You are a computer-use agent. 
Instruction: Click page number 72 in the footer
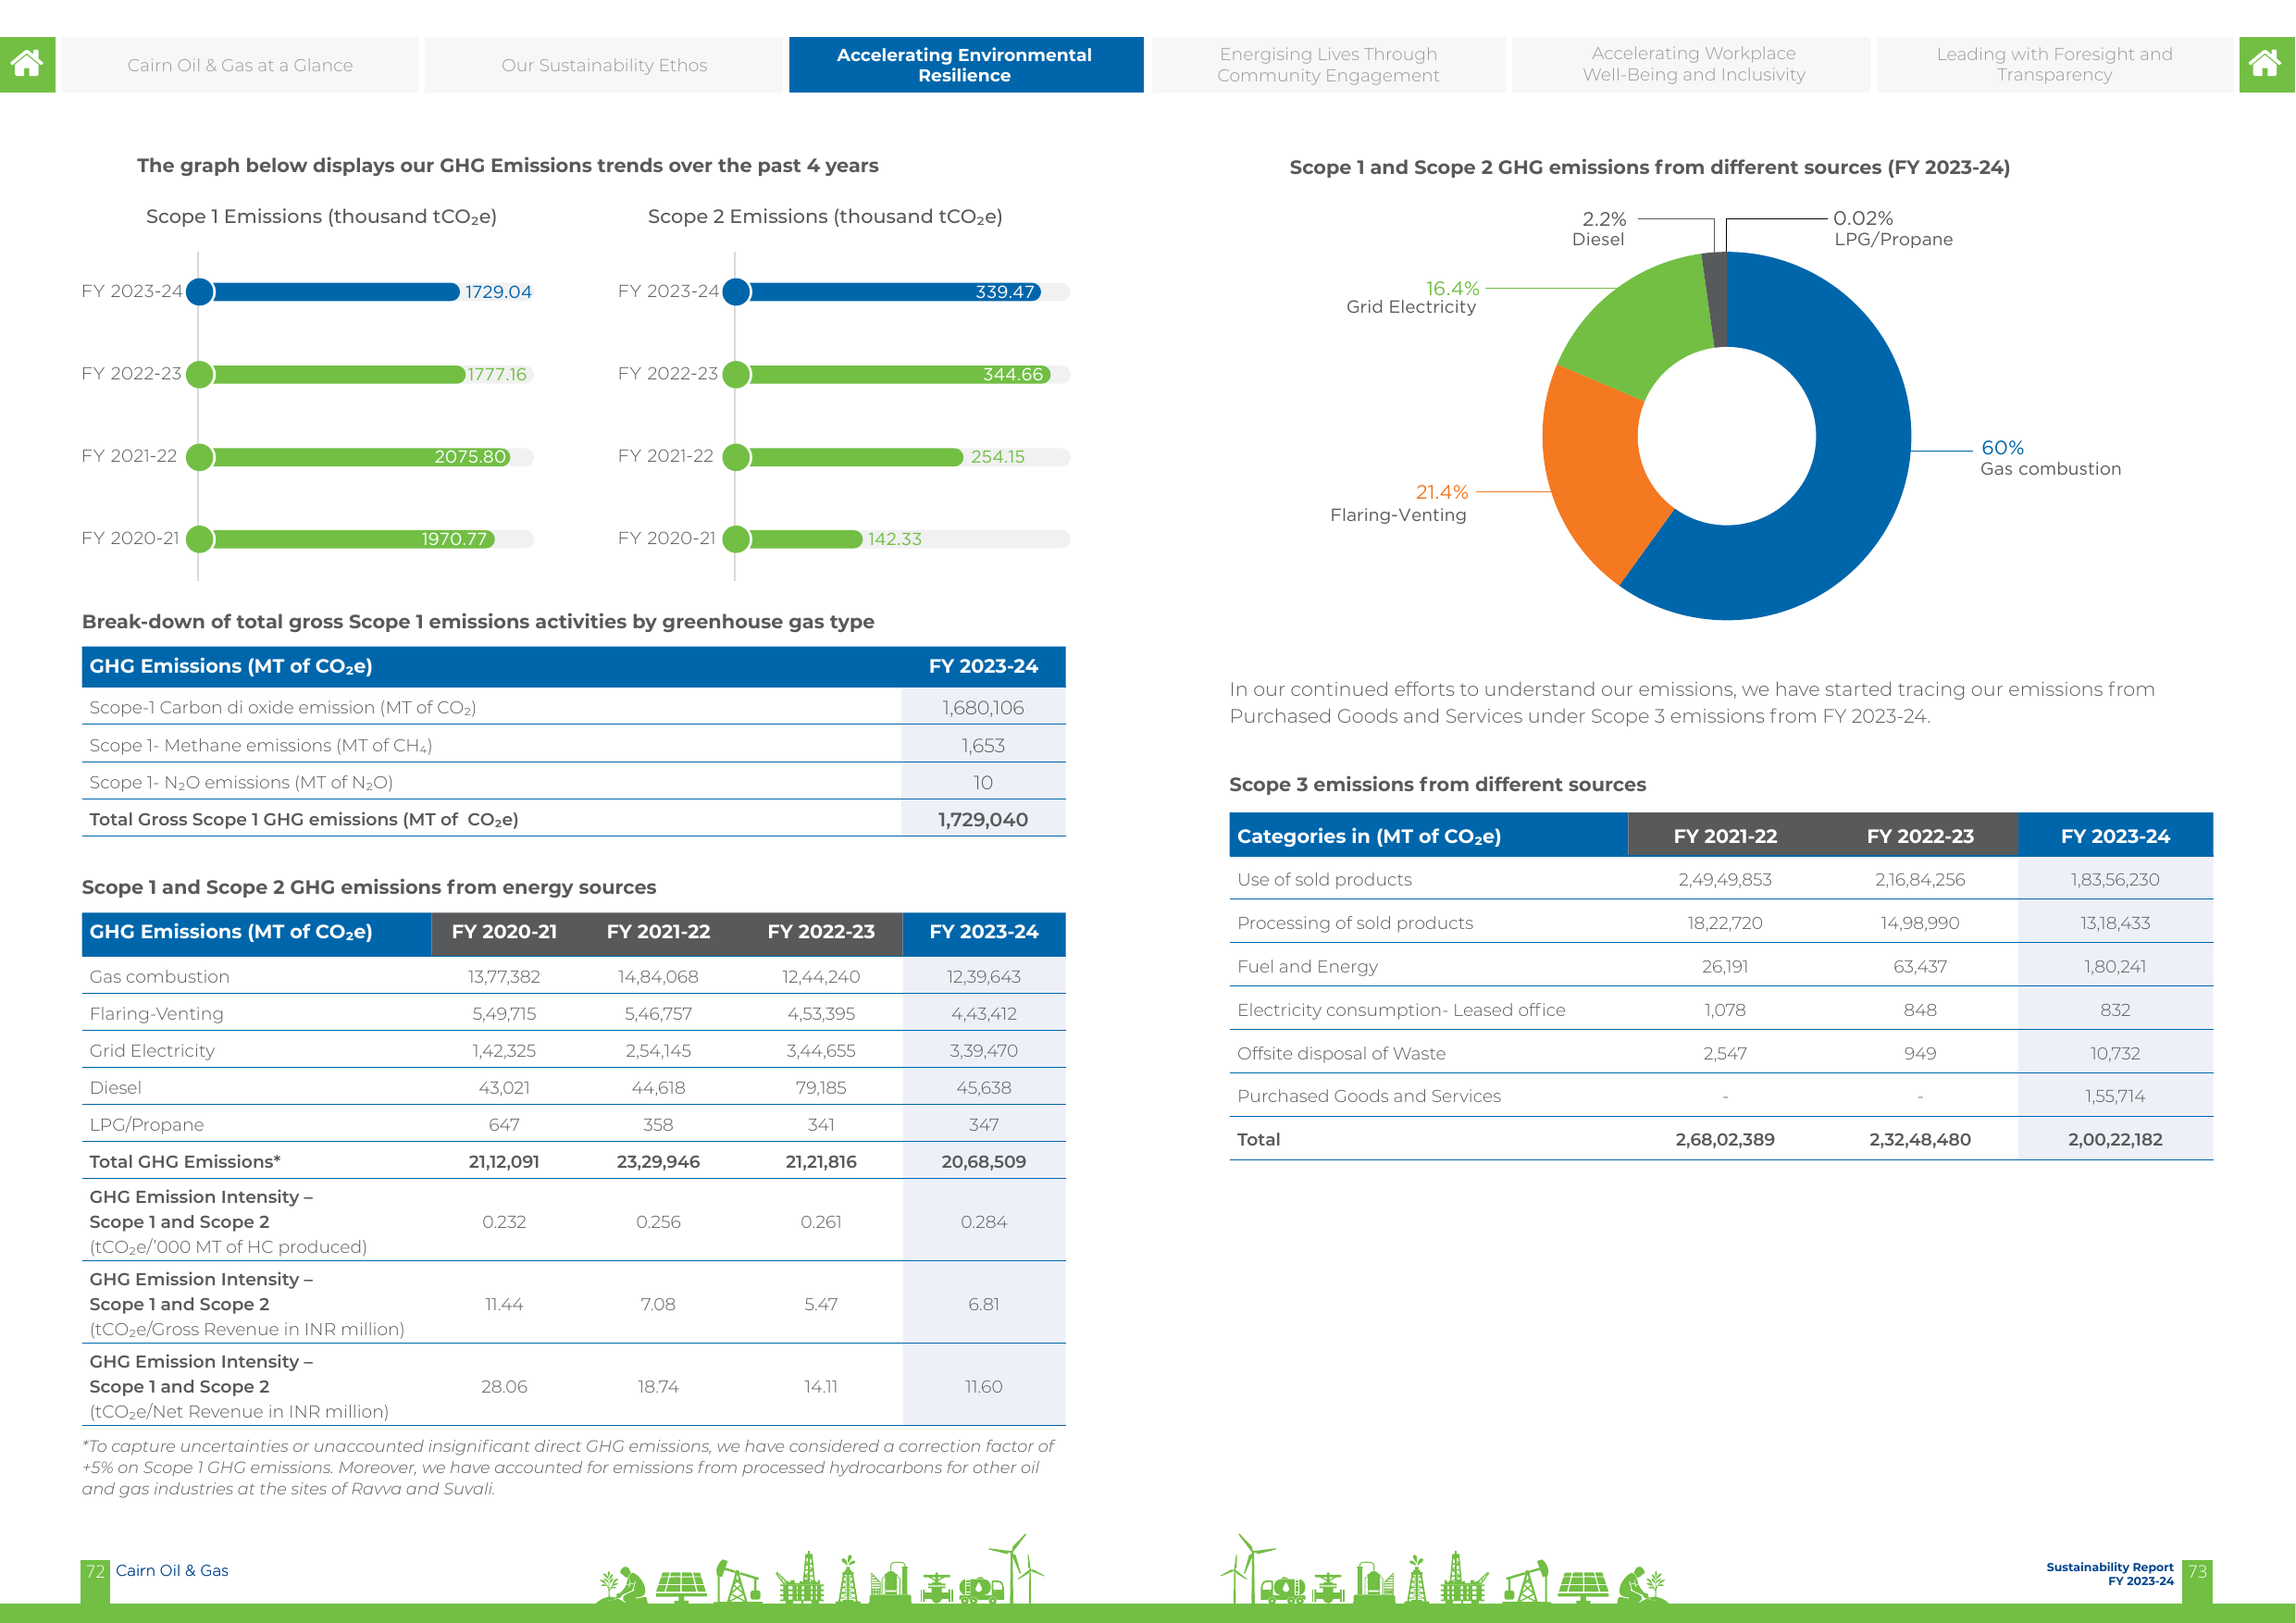pyautogui.click(x=95, y=1571)
